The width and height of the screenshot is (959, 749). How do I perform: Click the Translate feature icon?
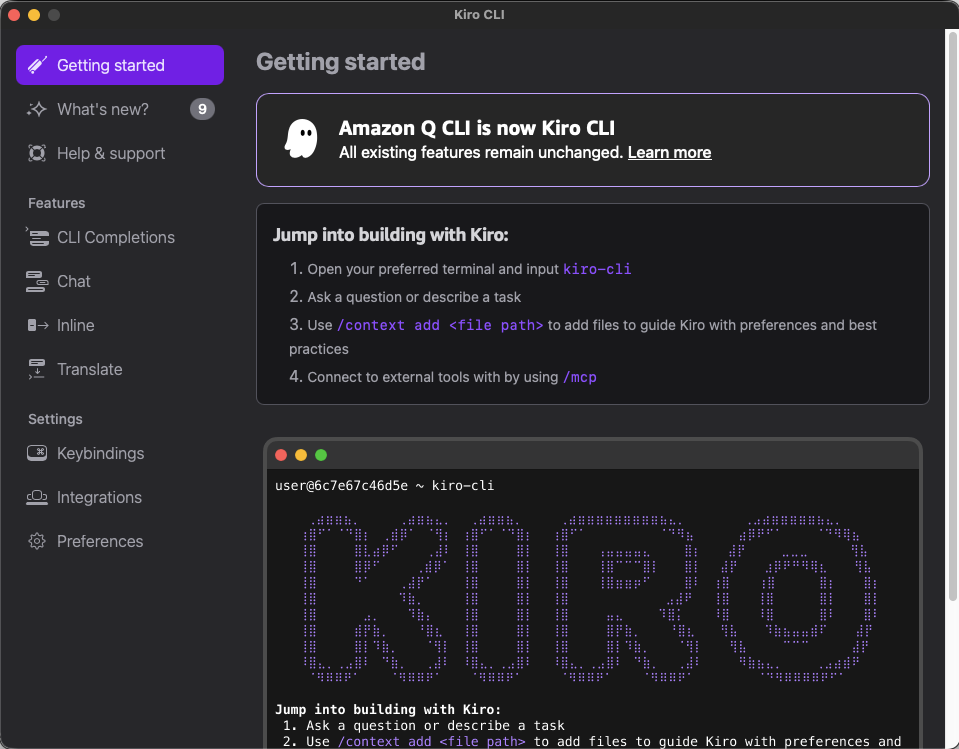pos(37,369)
